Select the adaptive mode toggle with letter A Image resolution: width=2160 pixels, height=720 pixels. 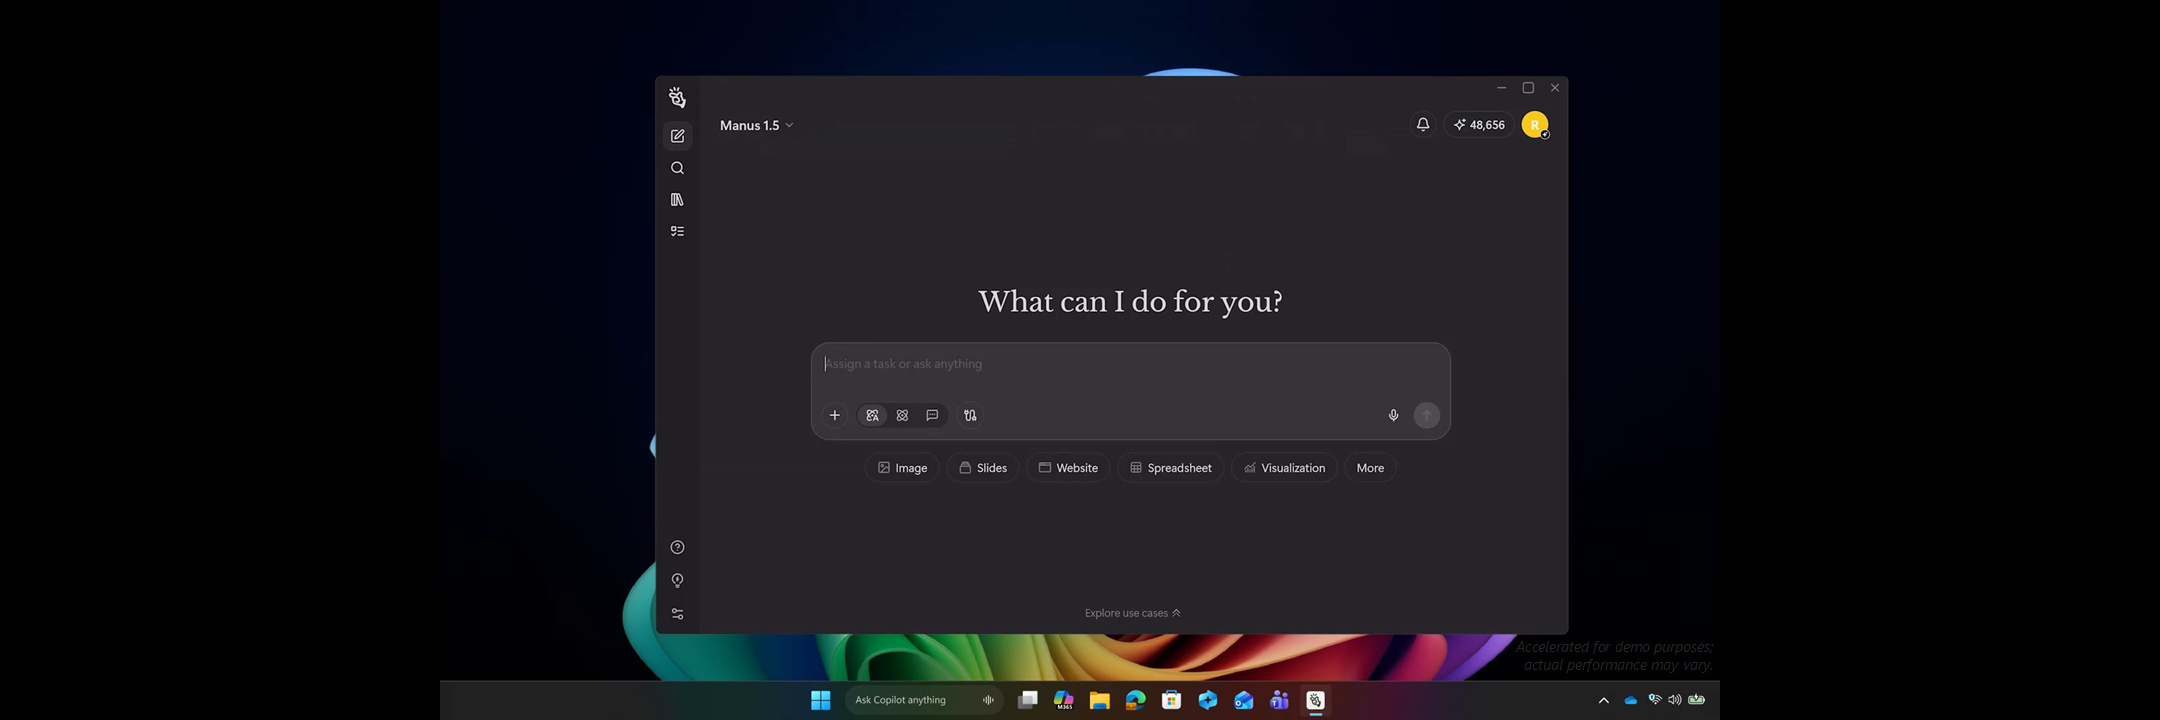point(872,415)
